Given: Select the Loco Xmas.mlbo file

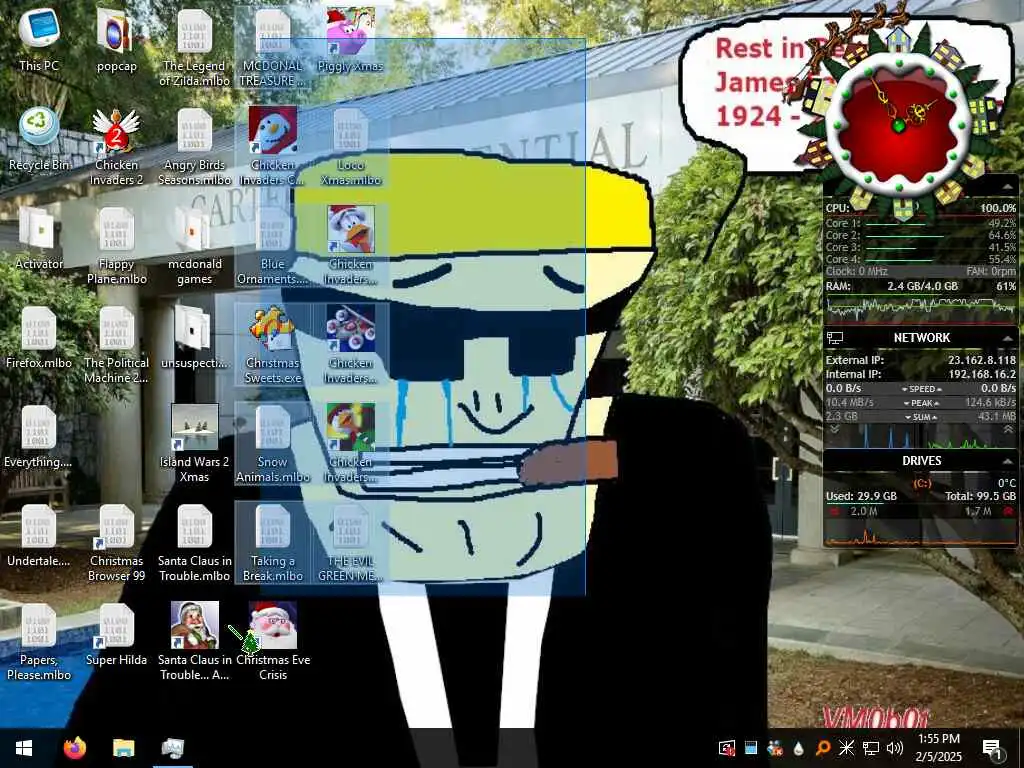Looking at the screenshot, I should (x=351, y=146).
